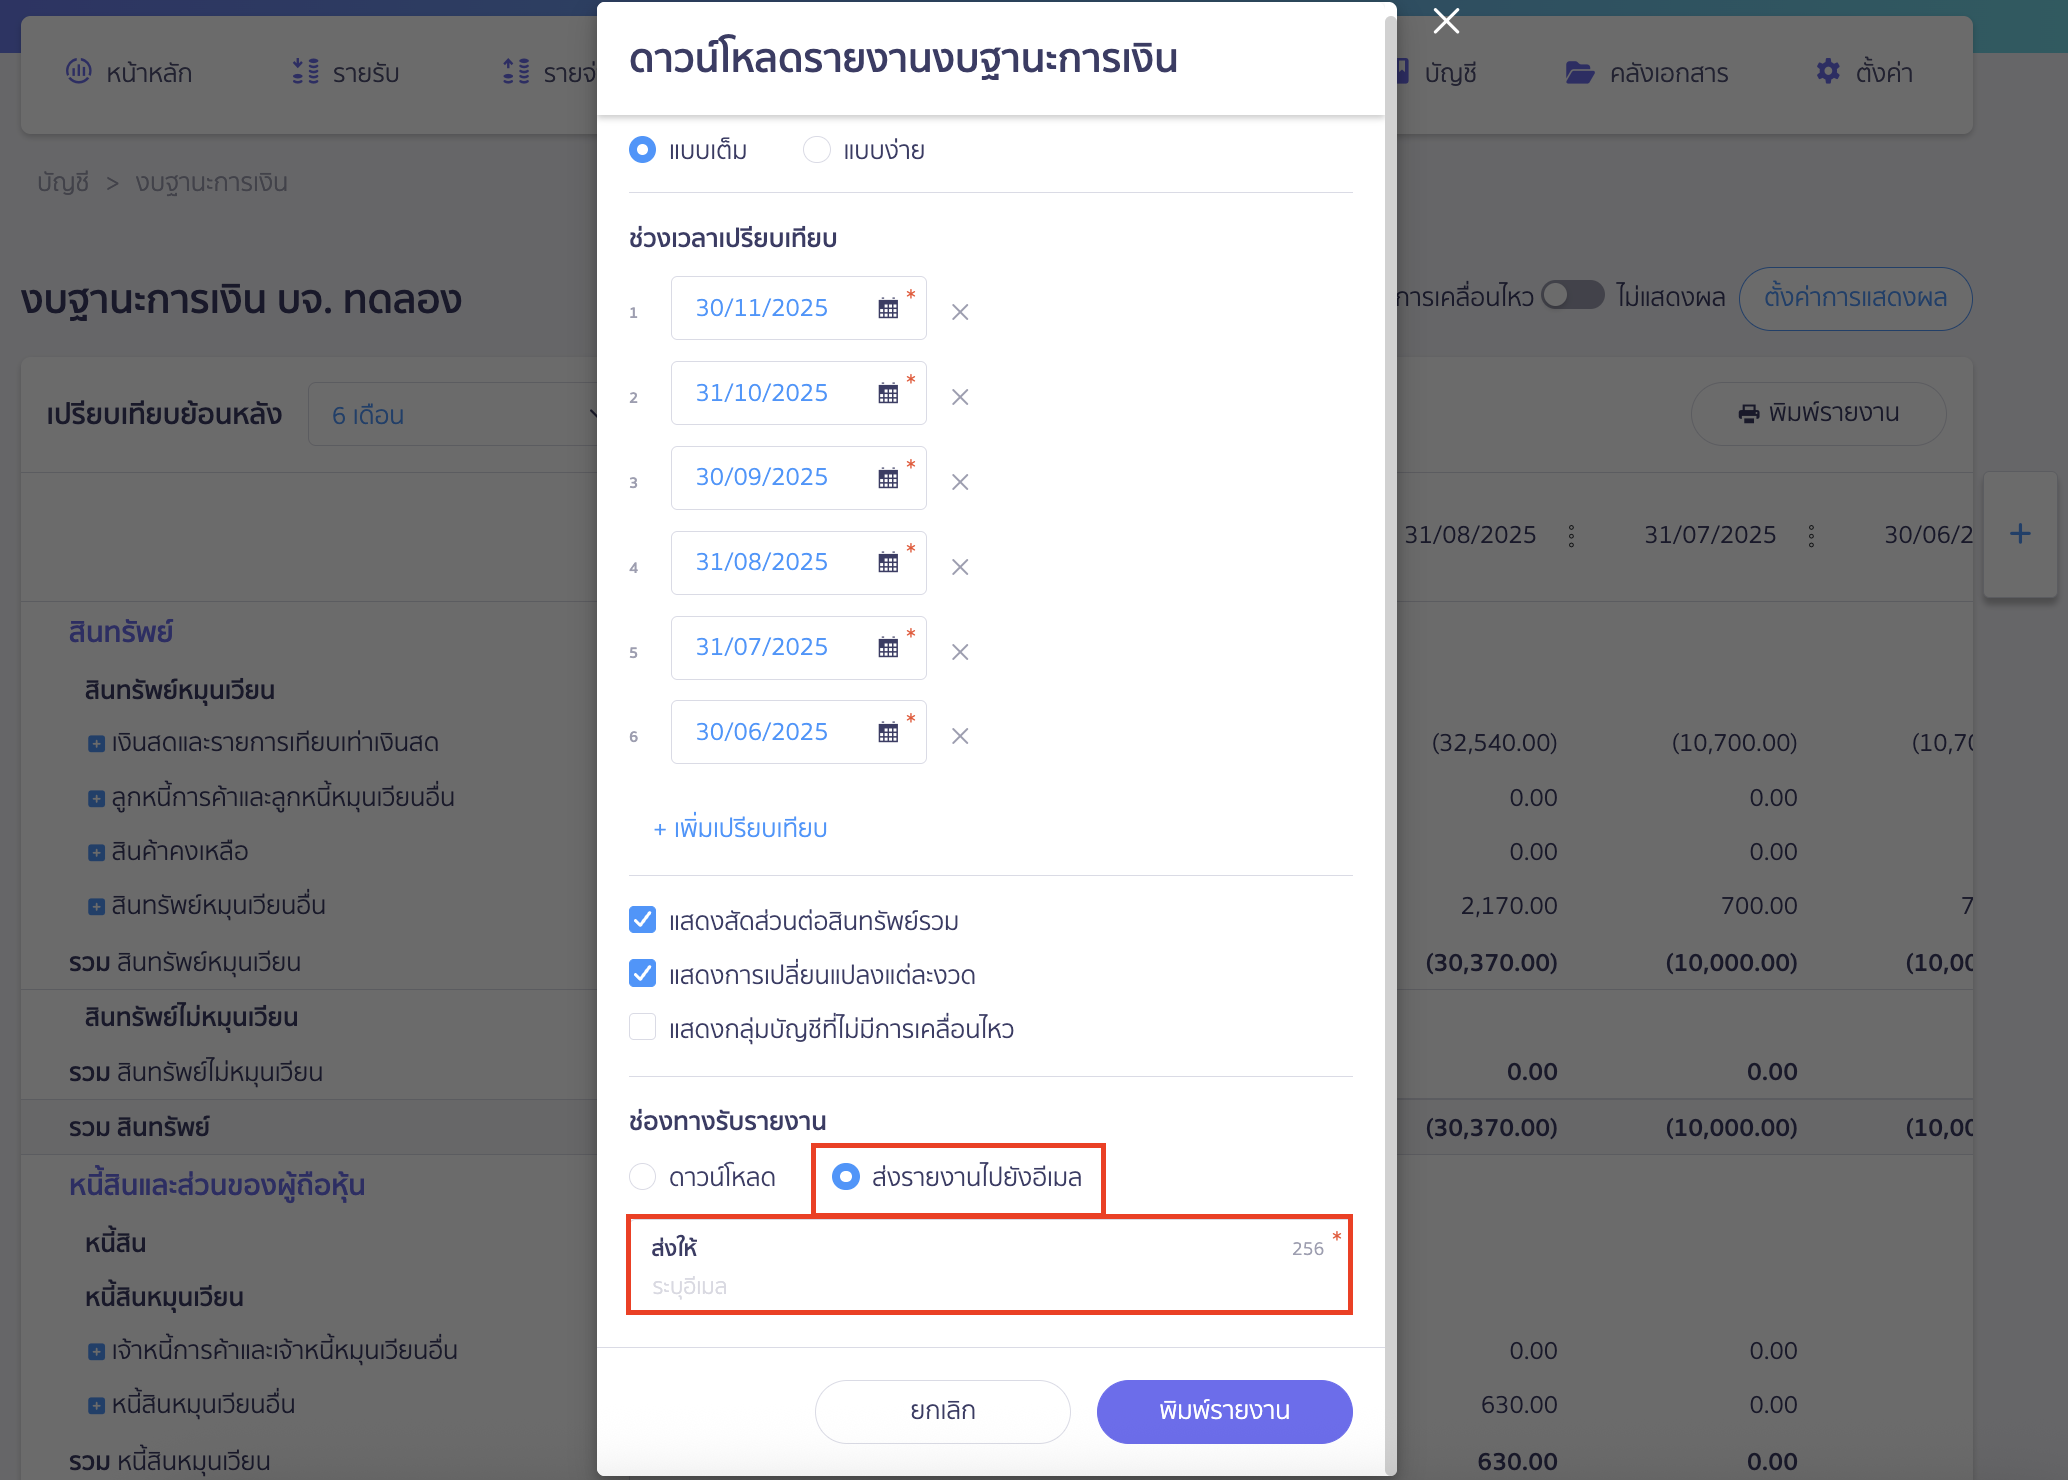Image resolution: width=2068 pixels, height=1480 pixels.
Task: Open the รายรับ menu
Action: [x=346, y=73]
